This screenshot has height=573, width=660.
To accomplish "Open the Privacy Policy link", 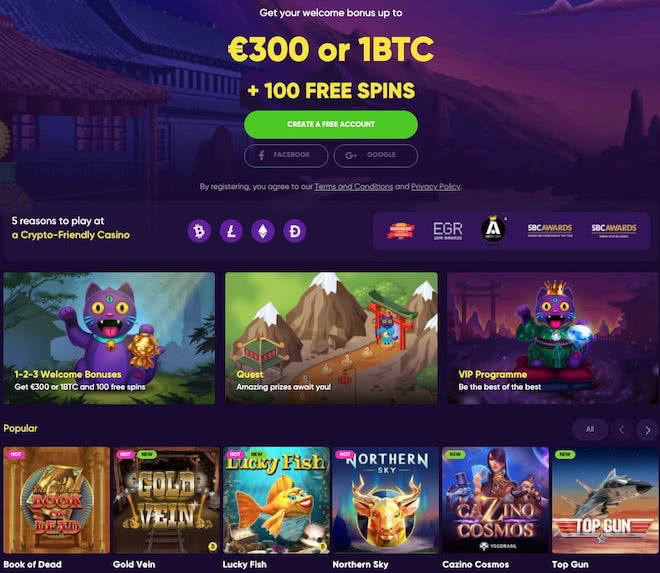I will [x=436, y=187].
